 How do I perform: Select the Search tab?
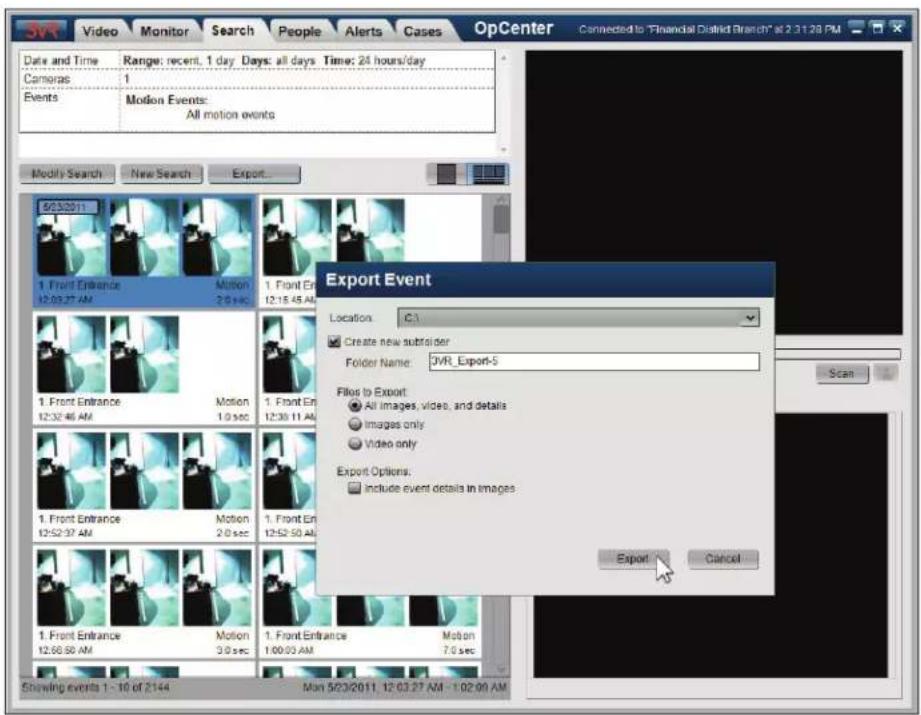pos(233,31)
